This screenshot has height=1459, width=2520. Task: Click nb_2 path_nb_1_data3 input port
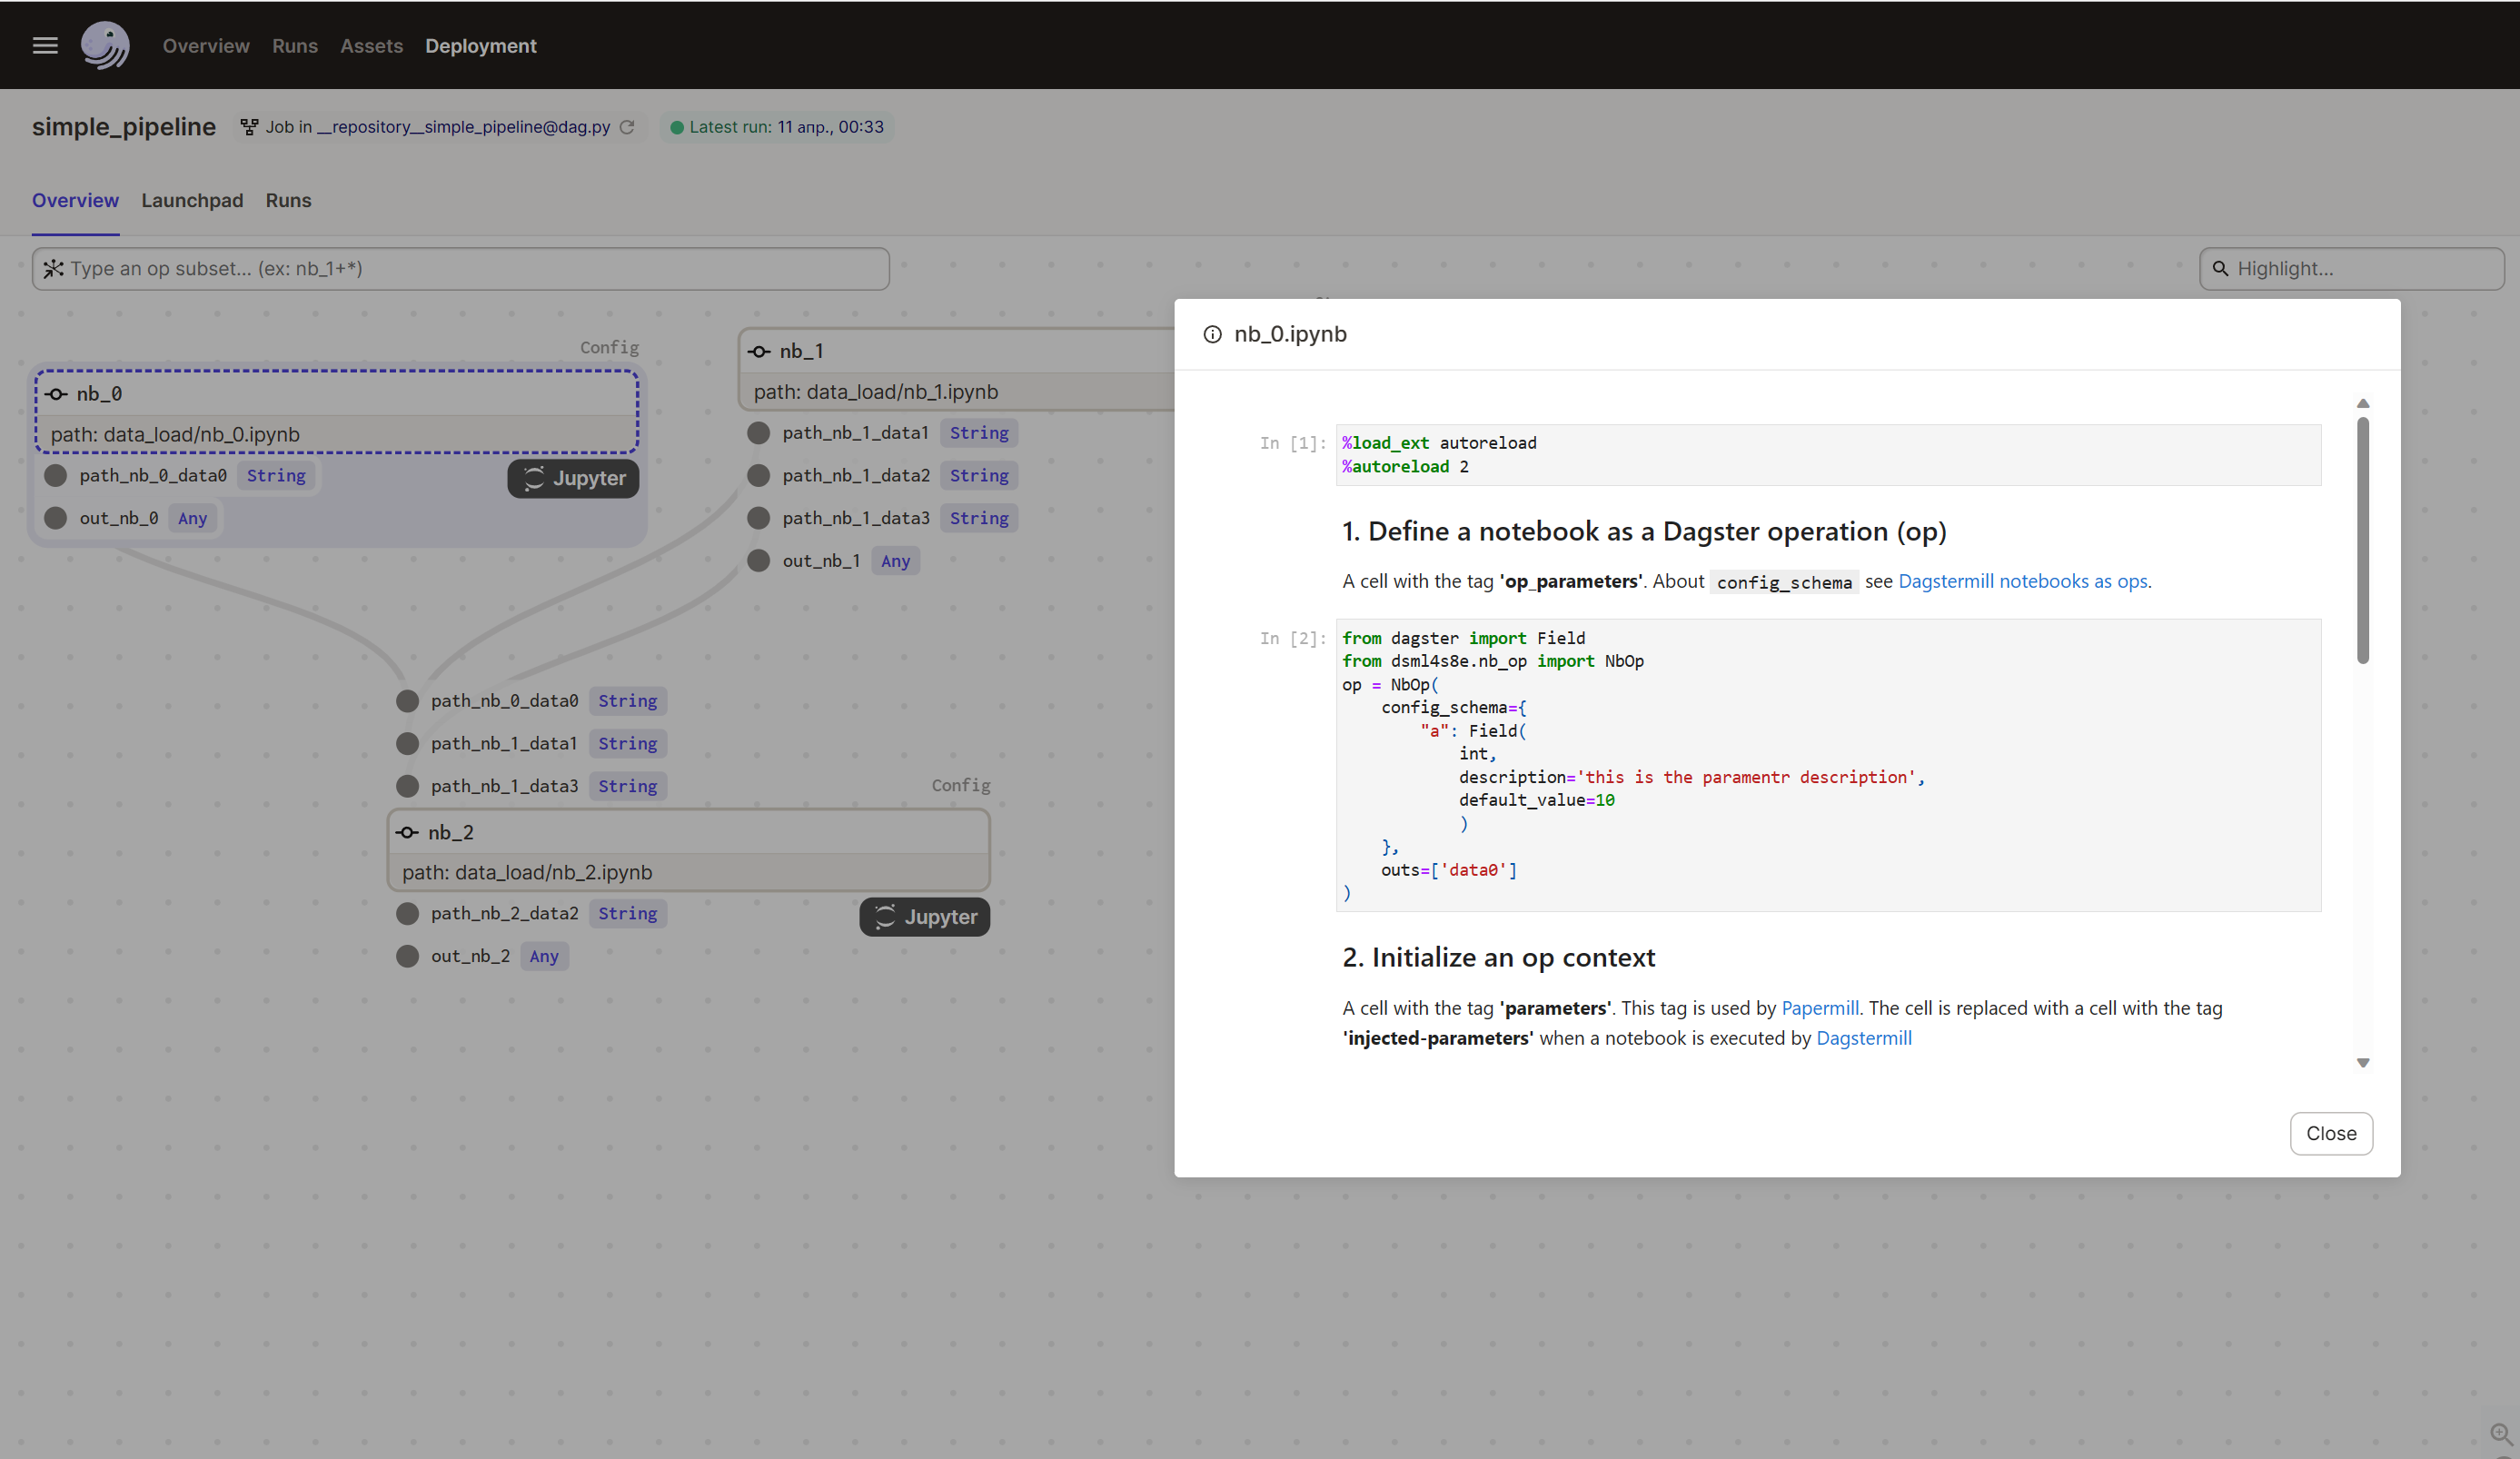[x=407, y=786]
